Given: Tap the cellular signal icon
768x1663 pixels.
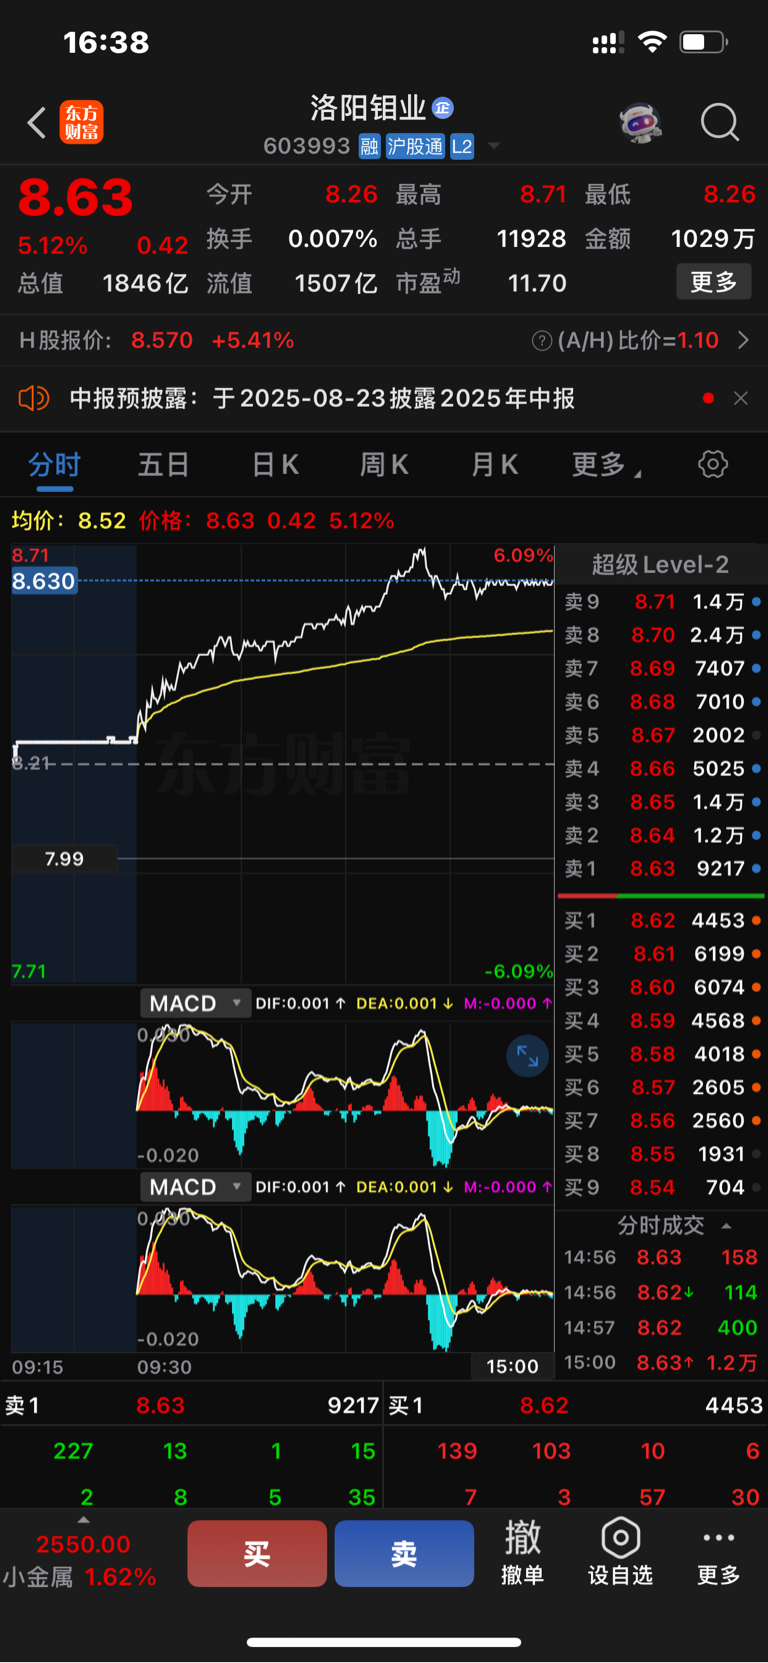Looking at the screenshot, I should point(608,42).
